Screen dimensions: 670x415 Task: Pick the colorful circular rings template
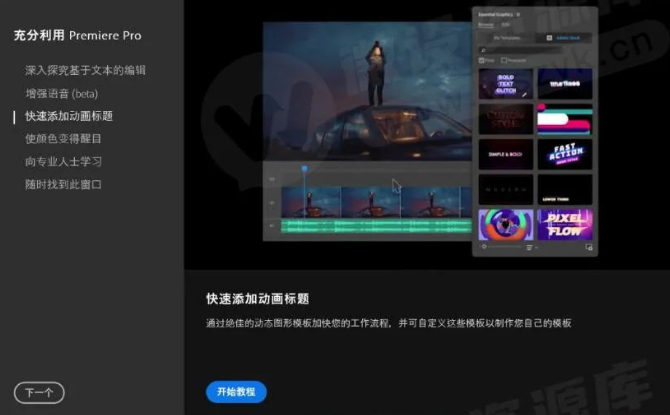point(506,225)
